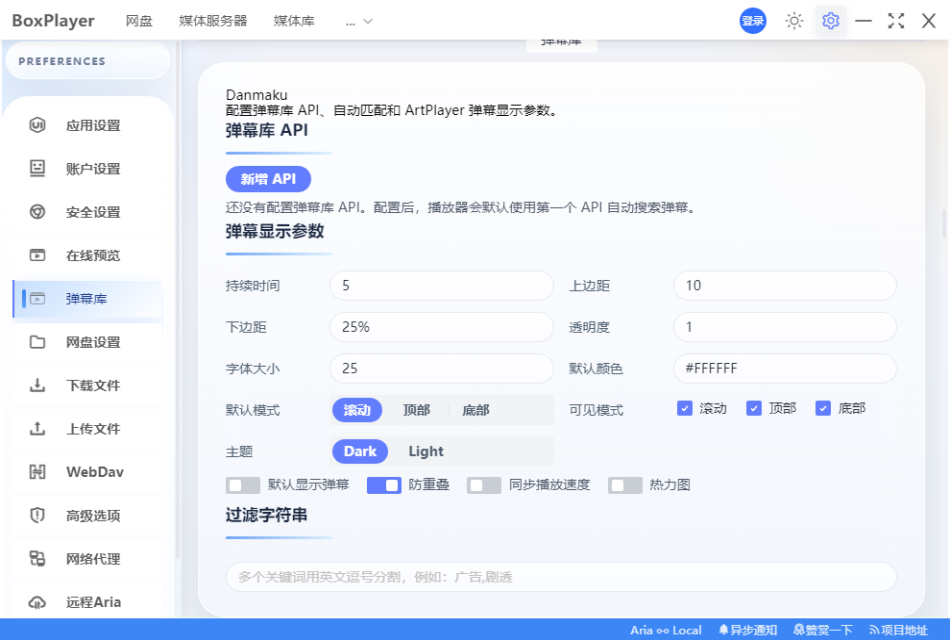
Task: Toggle light theme with sun icon
Action: (794, 21)
